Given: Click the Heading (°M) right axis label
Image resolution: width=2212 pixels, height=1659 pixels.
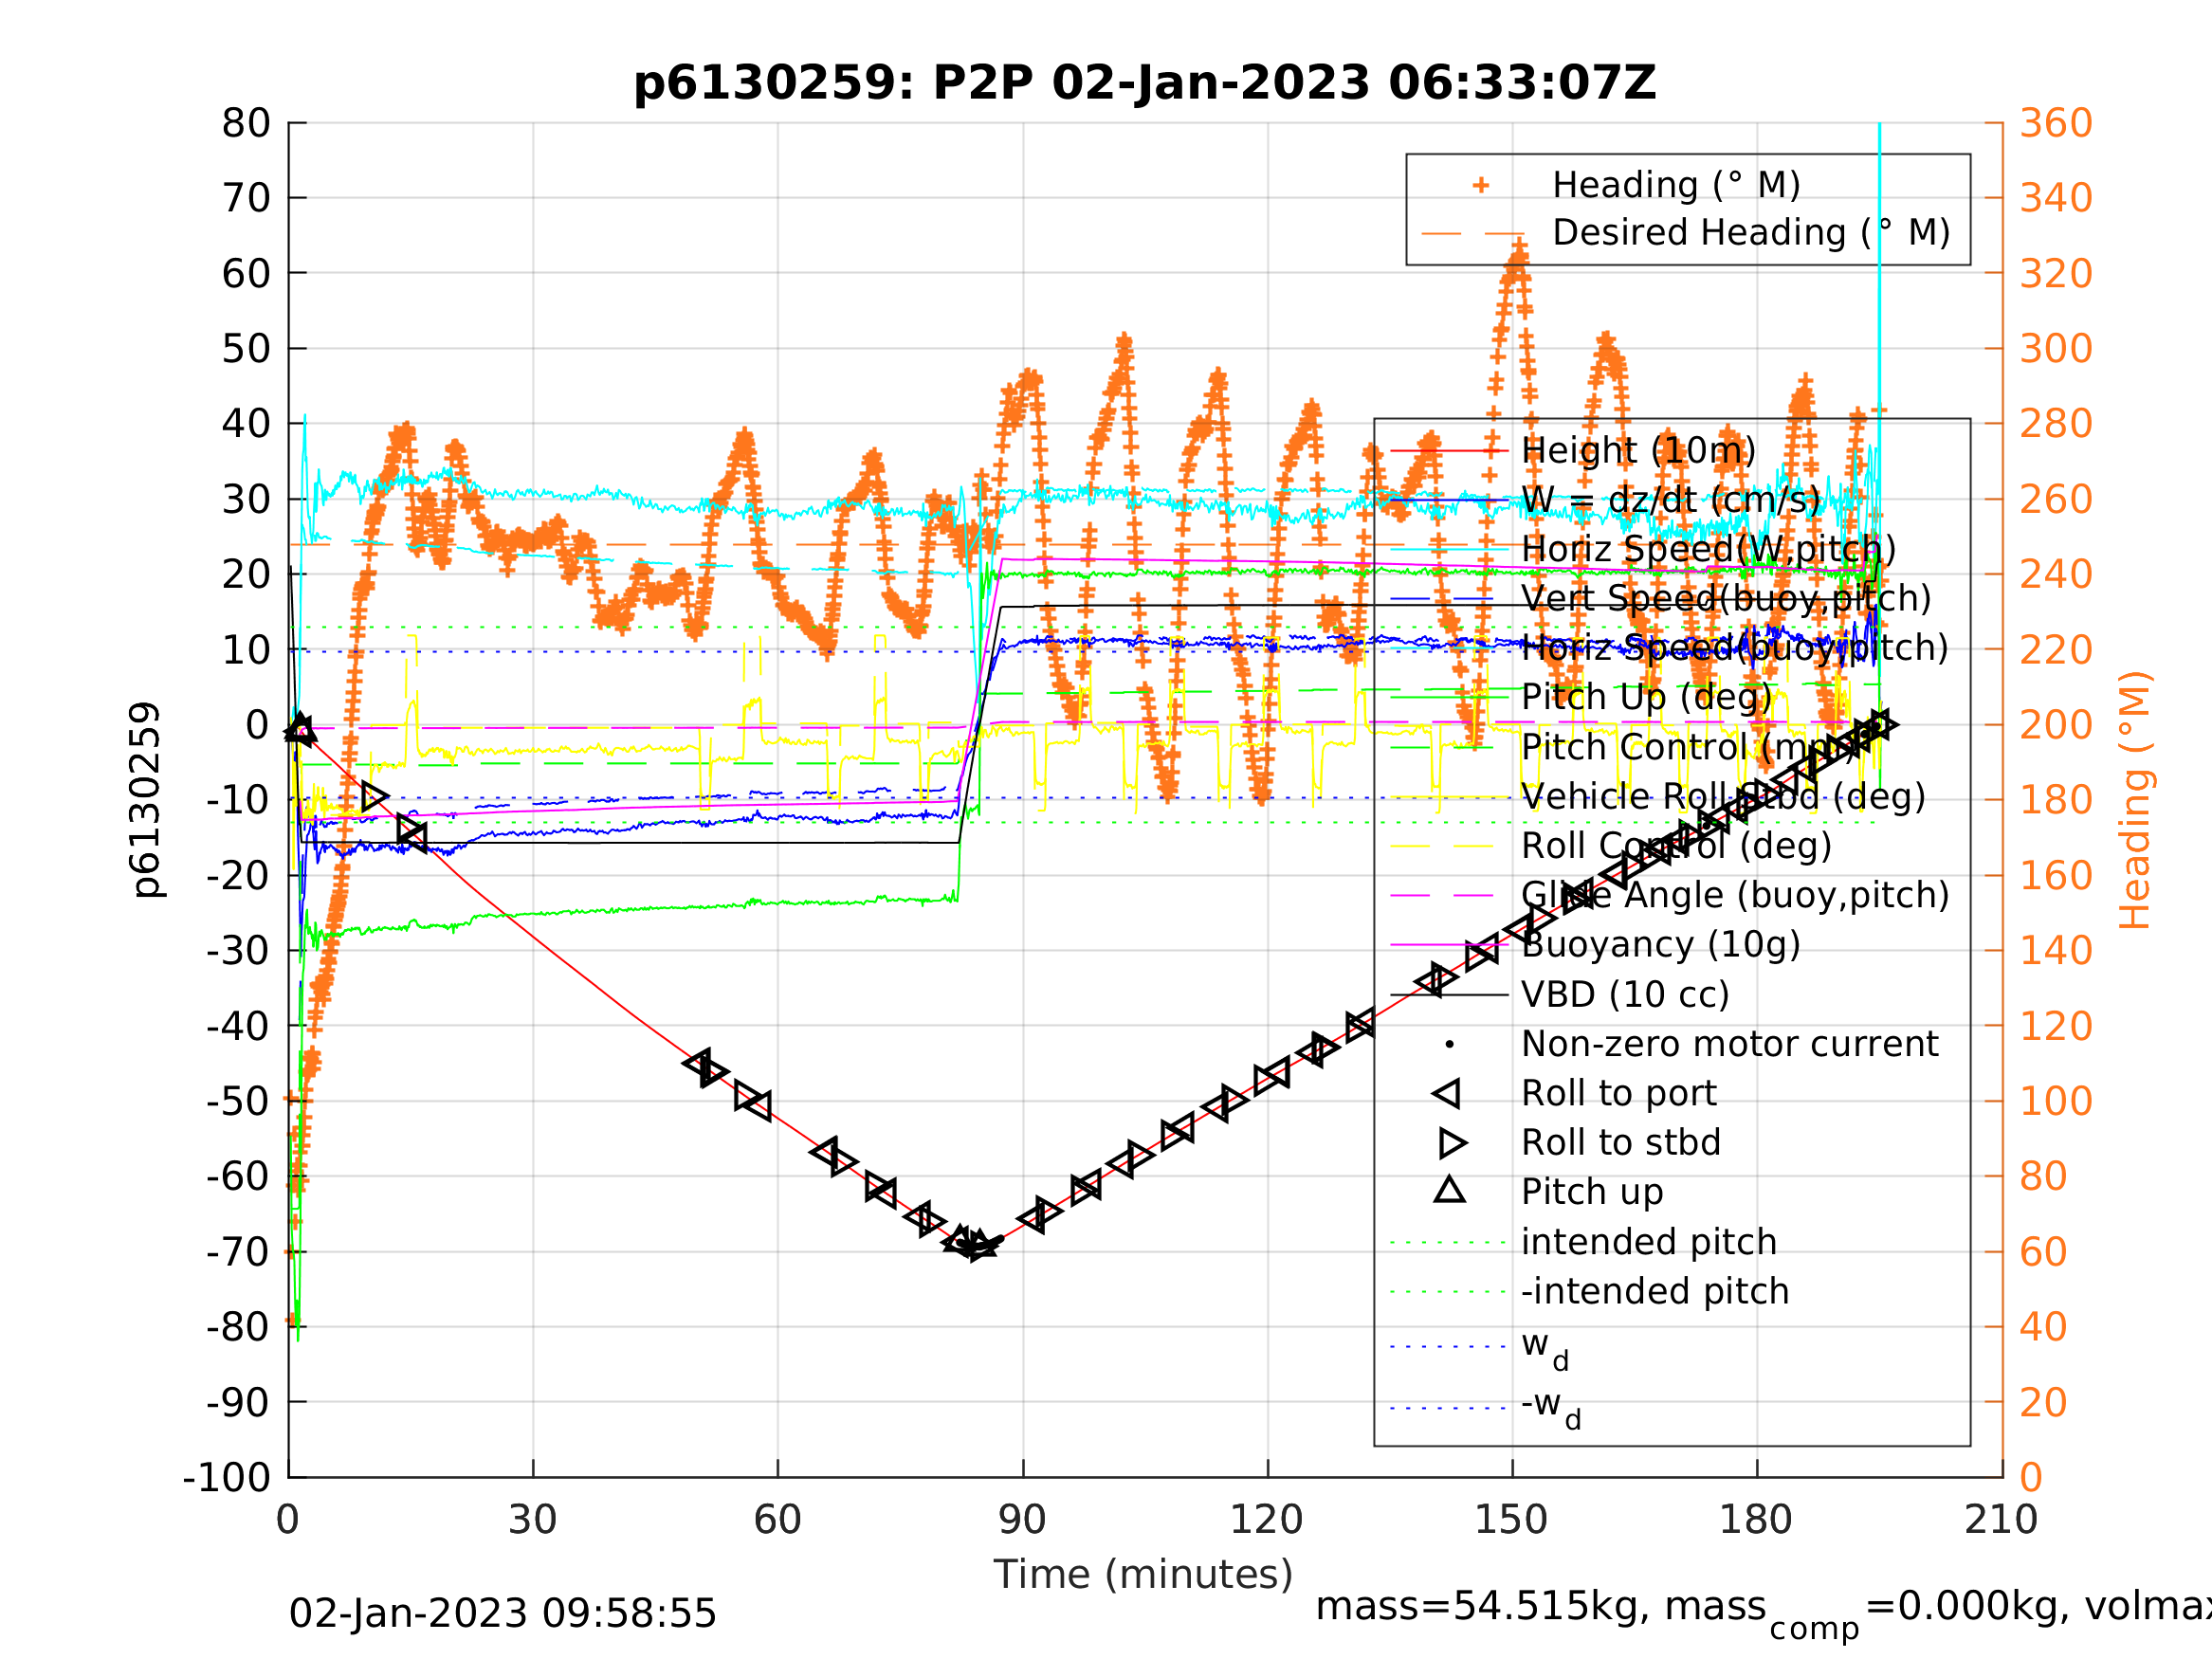Looking at the screenshot, I should pyautogui.click(x=2135, y=800).
